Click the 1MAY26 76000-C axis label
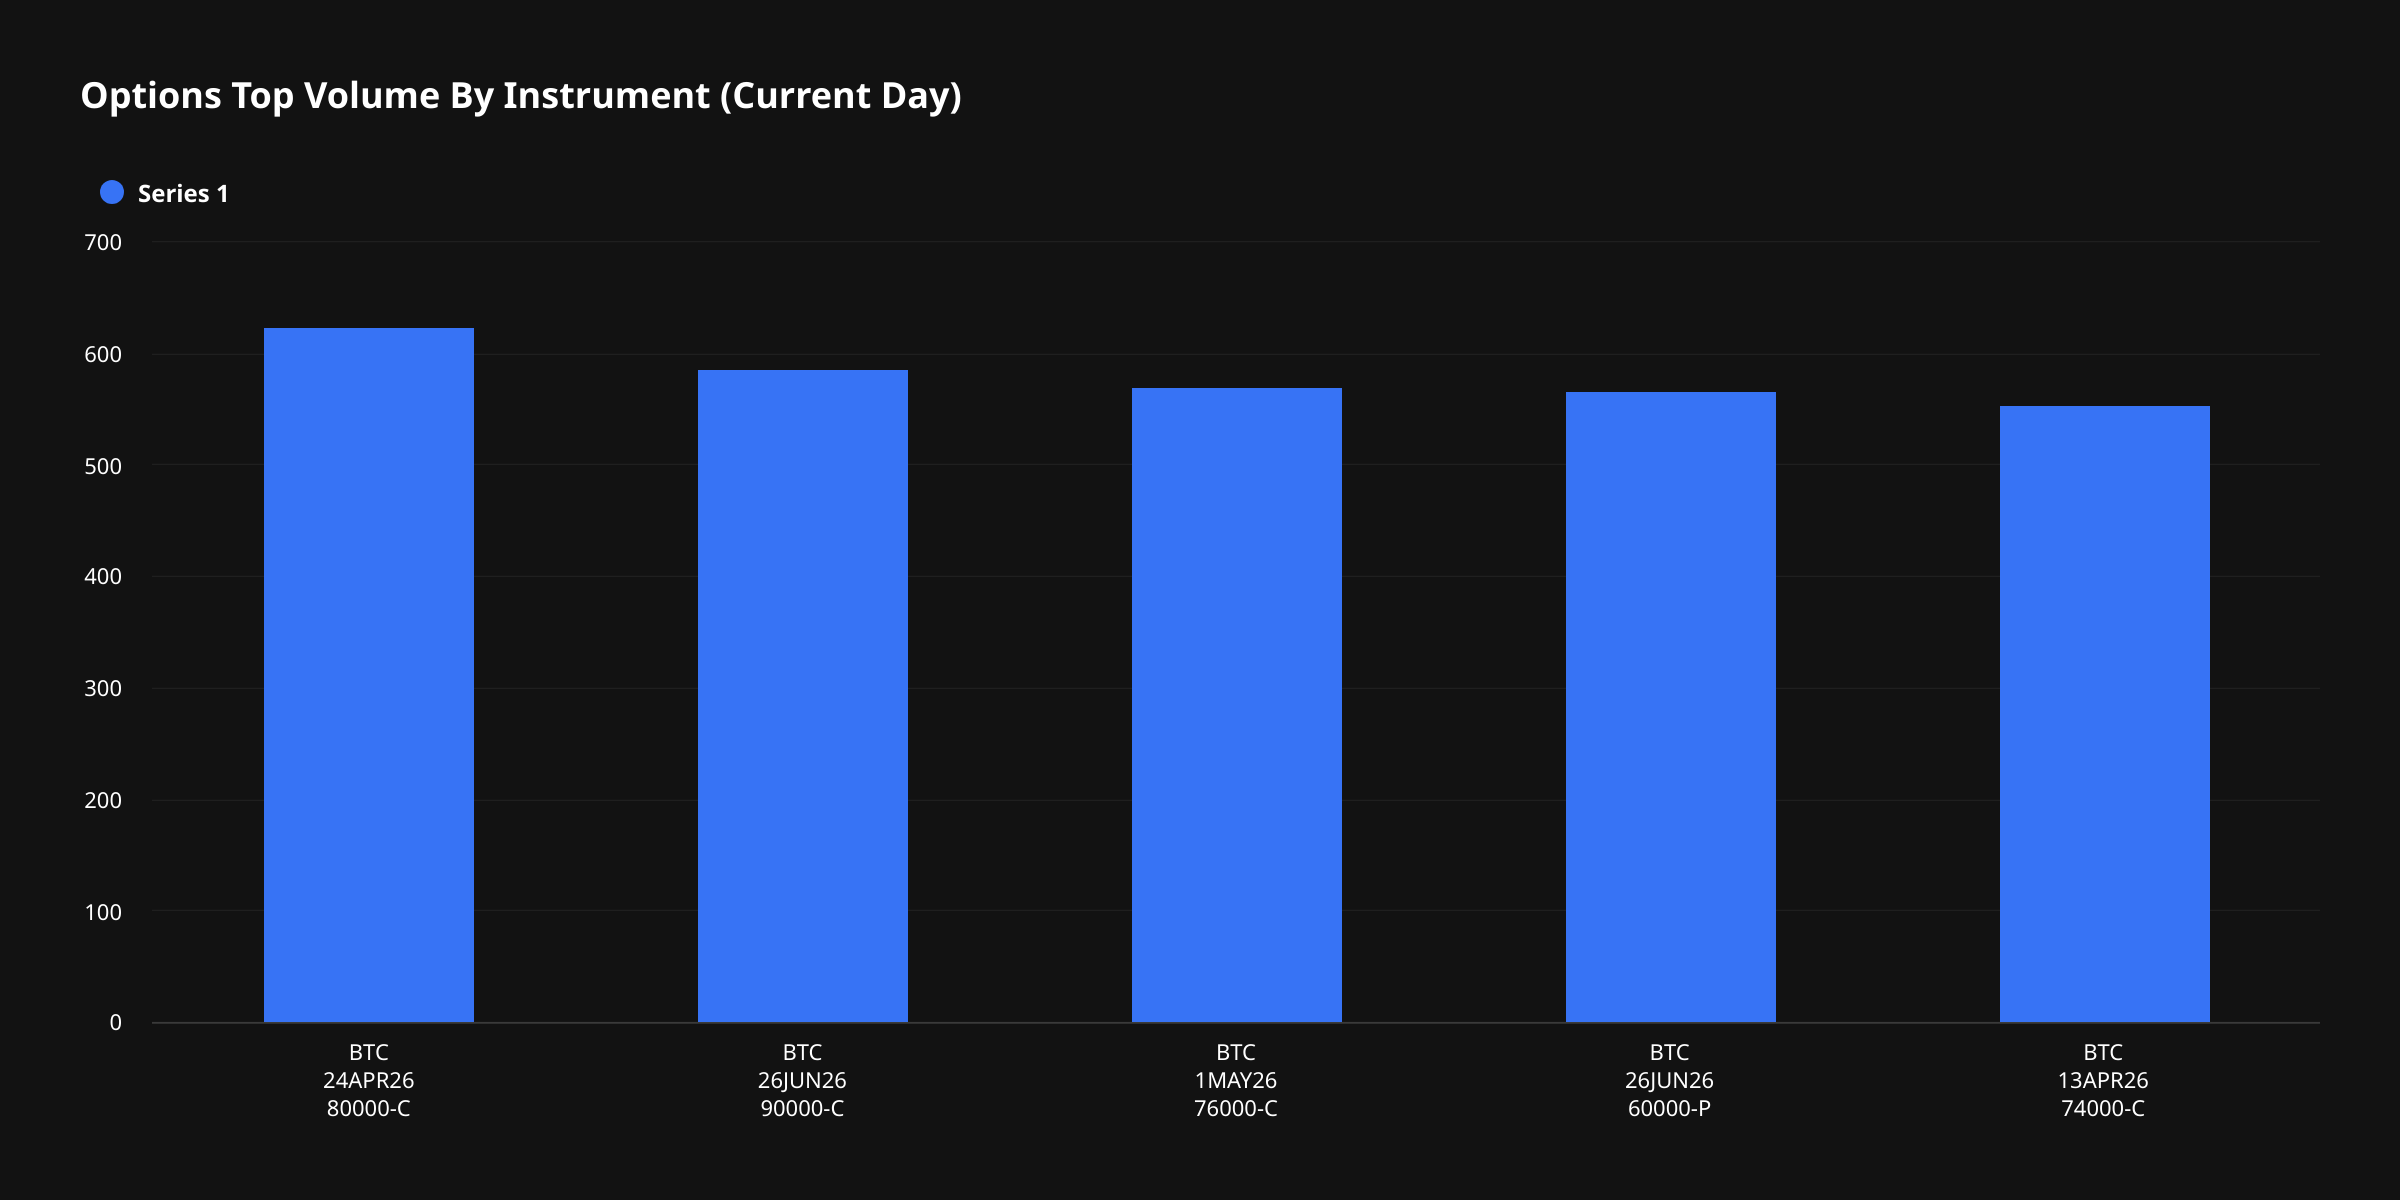 click(x=1236, y=1080)
